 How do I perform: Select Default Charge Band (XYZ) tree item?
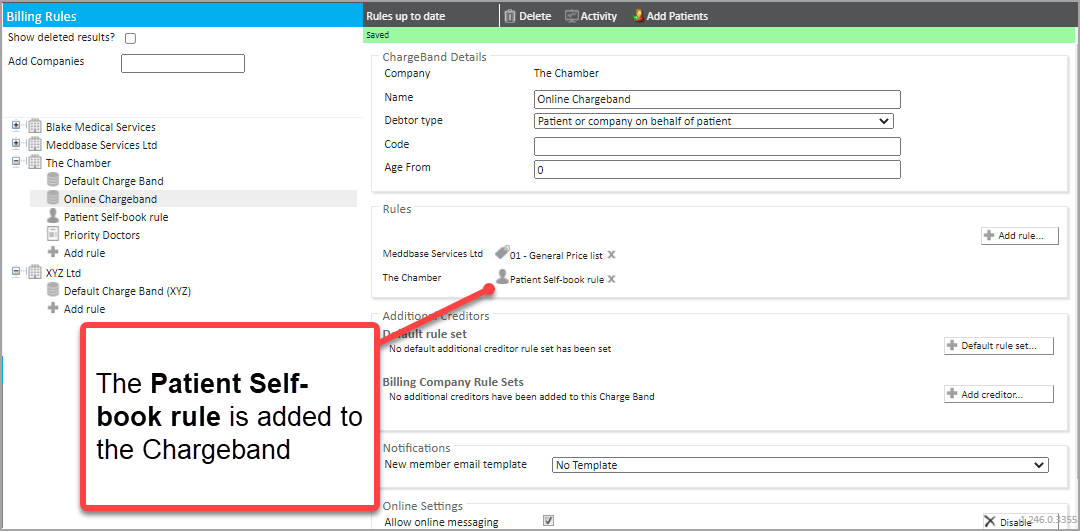tap(127, 291)
